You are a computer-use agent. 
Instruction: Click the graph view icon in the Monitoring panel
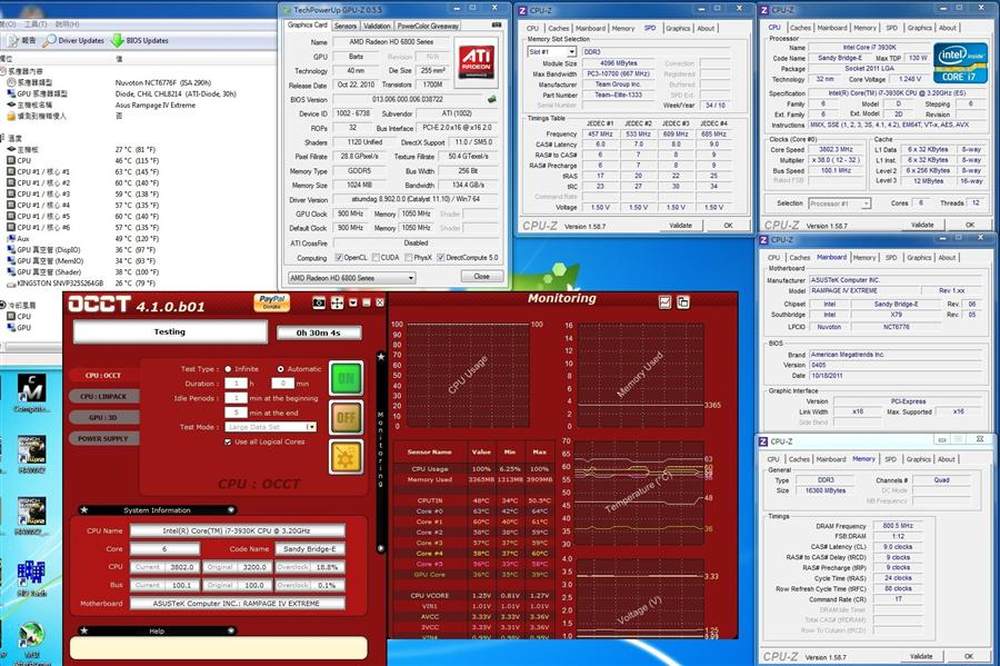pyautogui.click(x=665, y=302)
